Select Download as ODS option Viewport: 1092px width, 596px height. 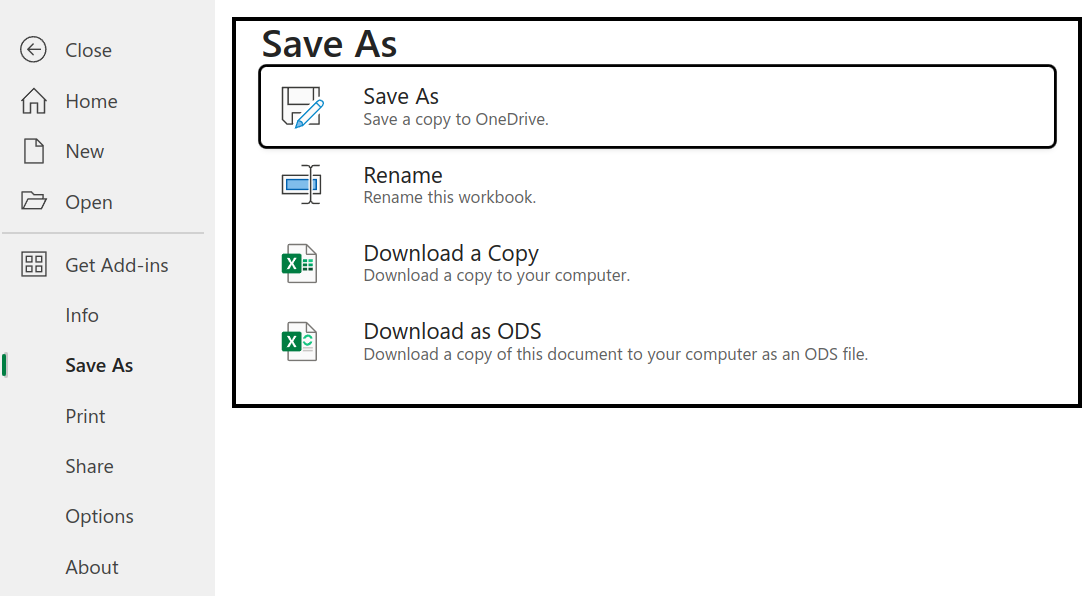455,330
